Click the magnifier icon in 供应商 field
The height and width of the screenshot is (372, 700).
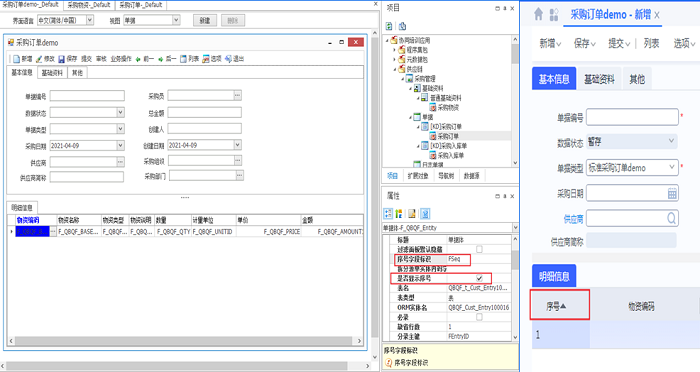671,218
